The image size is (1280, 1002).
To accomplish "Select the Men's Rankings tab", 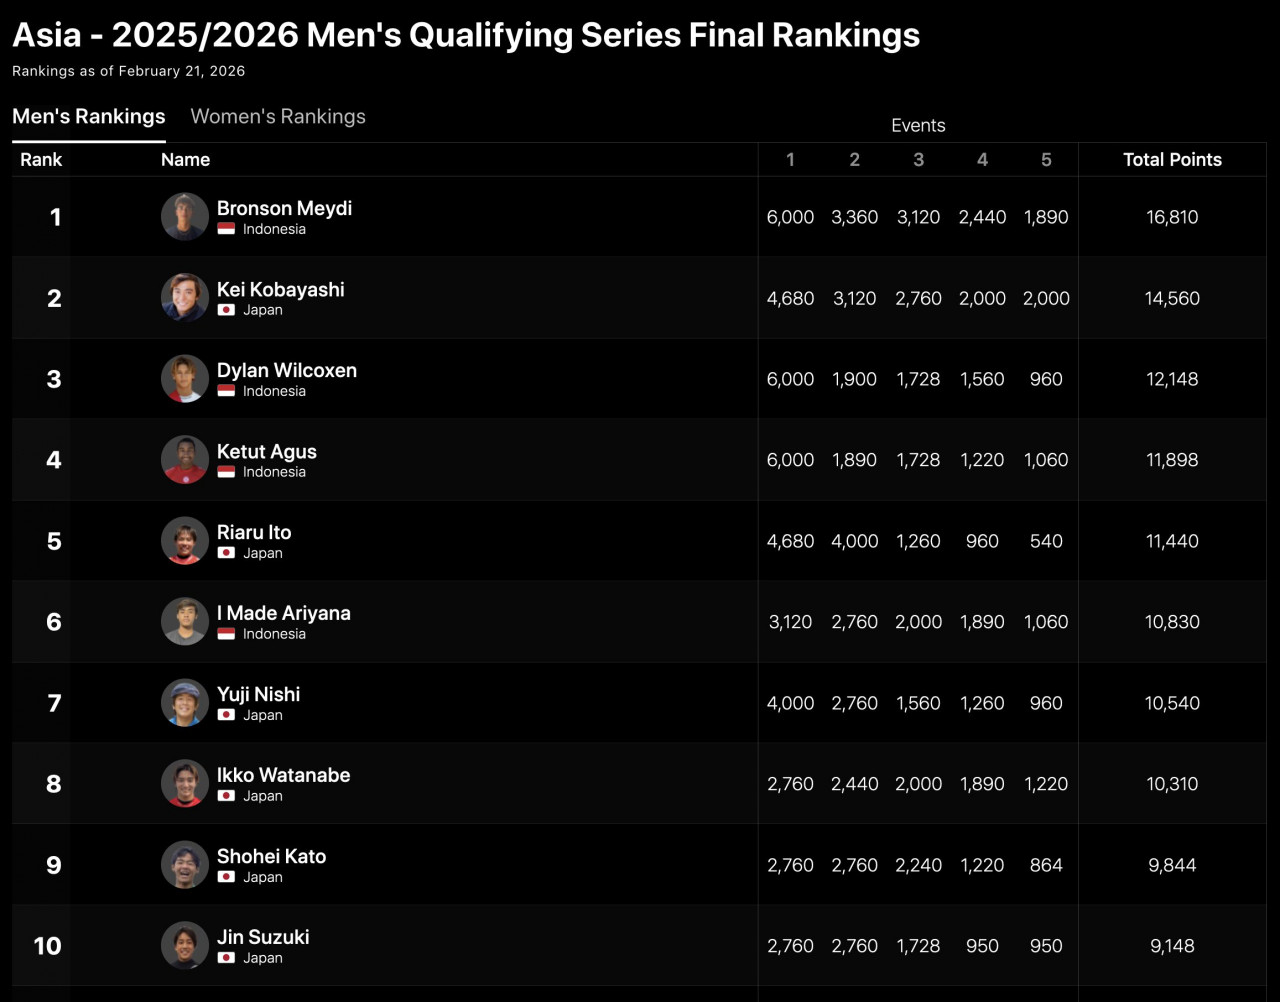I will coord(89,117).
